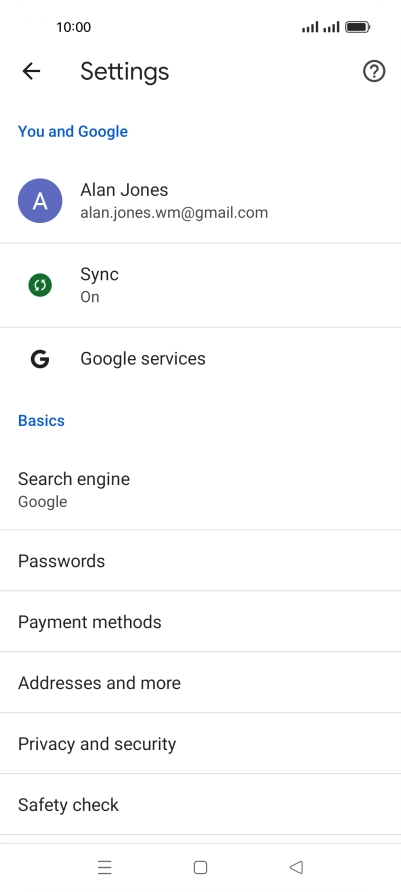401x892 pixels.
Task: Open Passwords settings
Action: click(x=200, y=561)
